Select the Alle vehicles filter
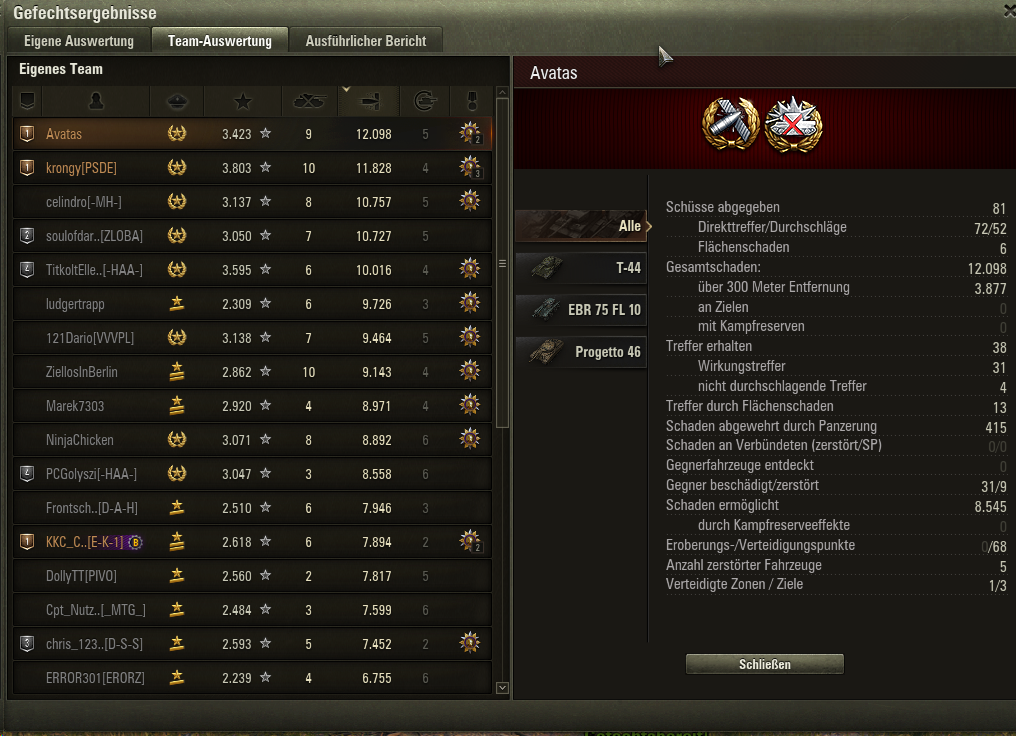 pyautogui.click(x=581, y=226)
